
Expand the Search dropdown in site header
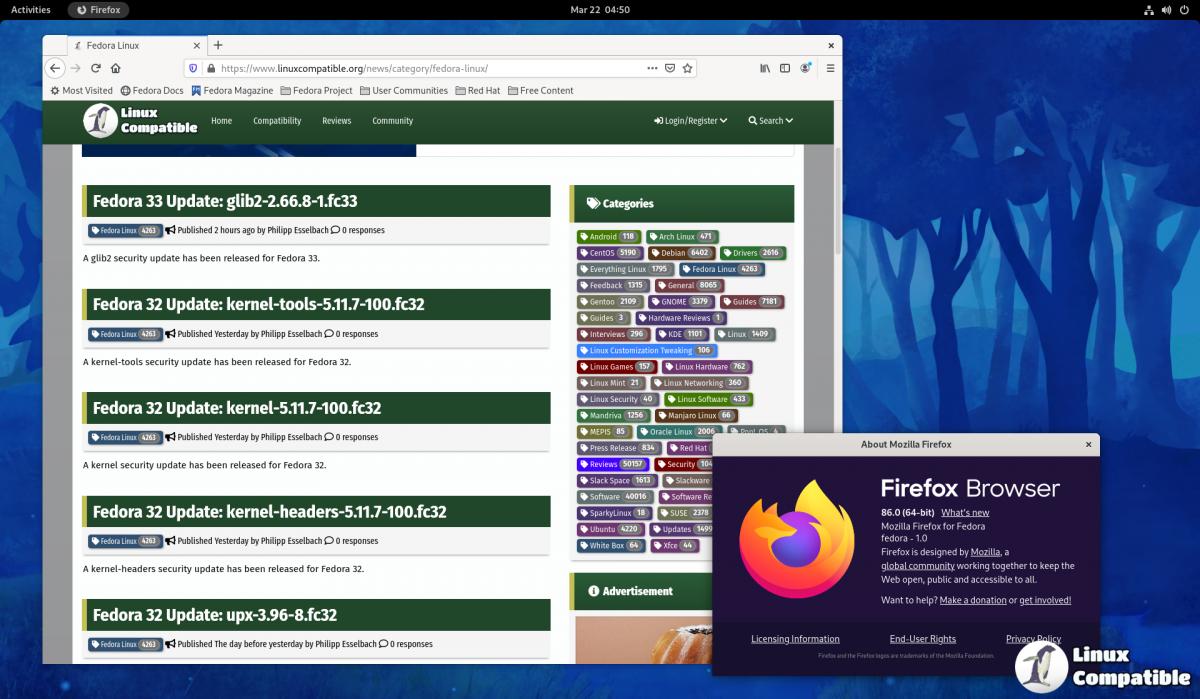(770, 121)
